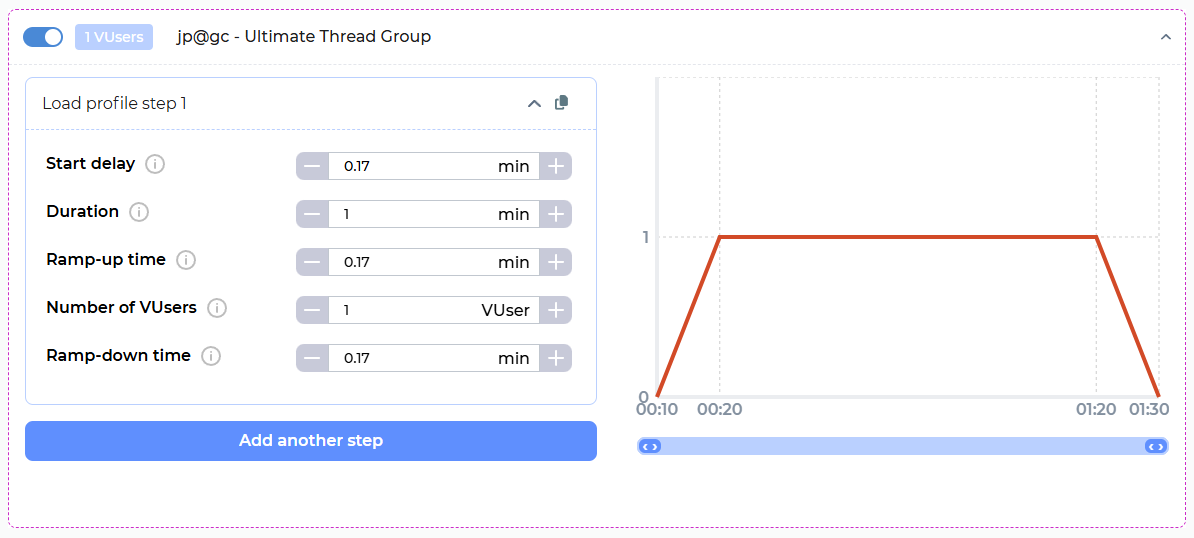The width and height of the screenshot is (1194, 538).
Task: Click the left handle of chart range slider
Action: [649, 446]
